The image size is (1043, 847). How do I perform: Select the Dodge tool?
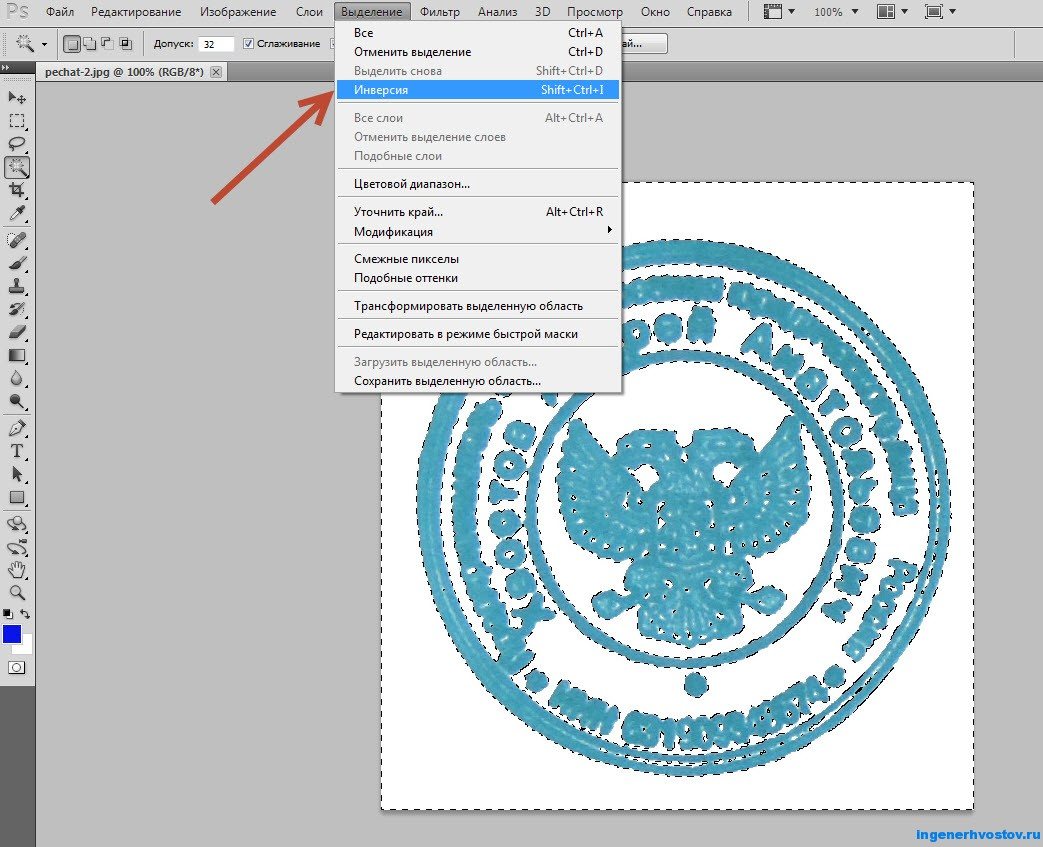coord(17,401)
